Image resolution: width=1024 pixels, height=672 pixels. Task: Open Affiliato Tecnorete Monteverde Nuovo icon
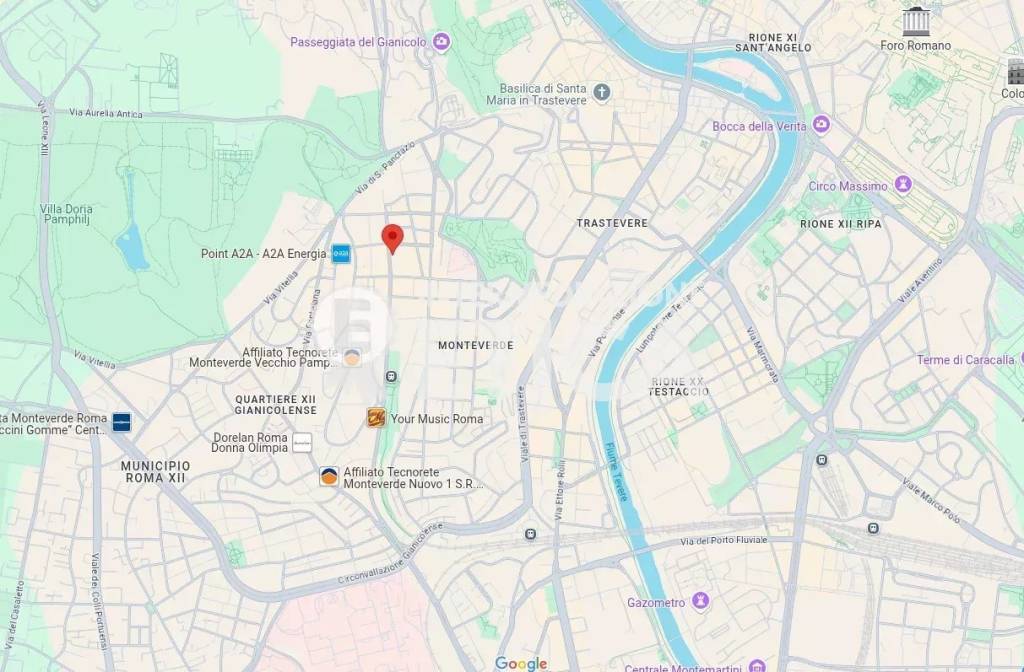[329, 477]
